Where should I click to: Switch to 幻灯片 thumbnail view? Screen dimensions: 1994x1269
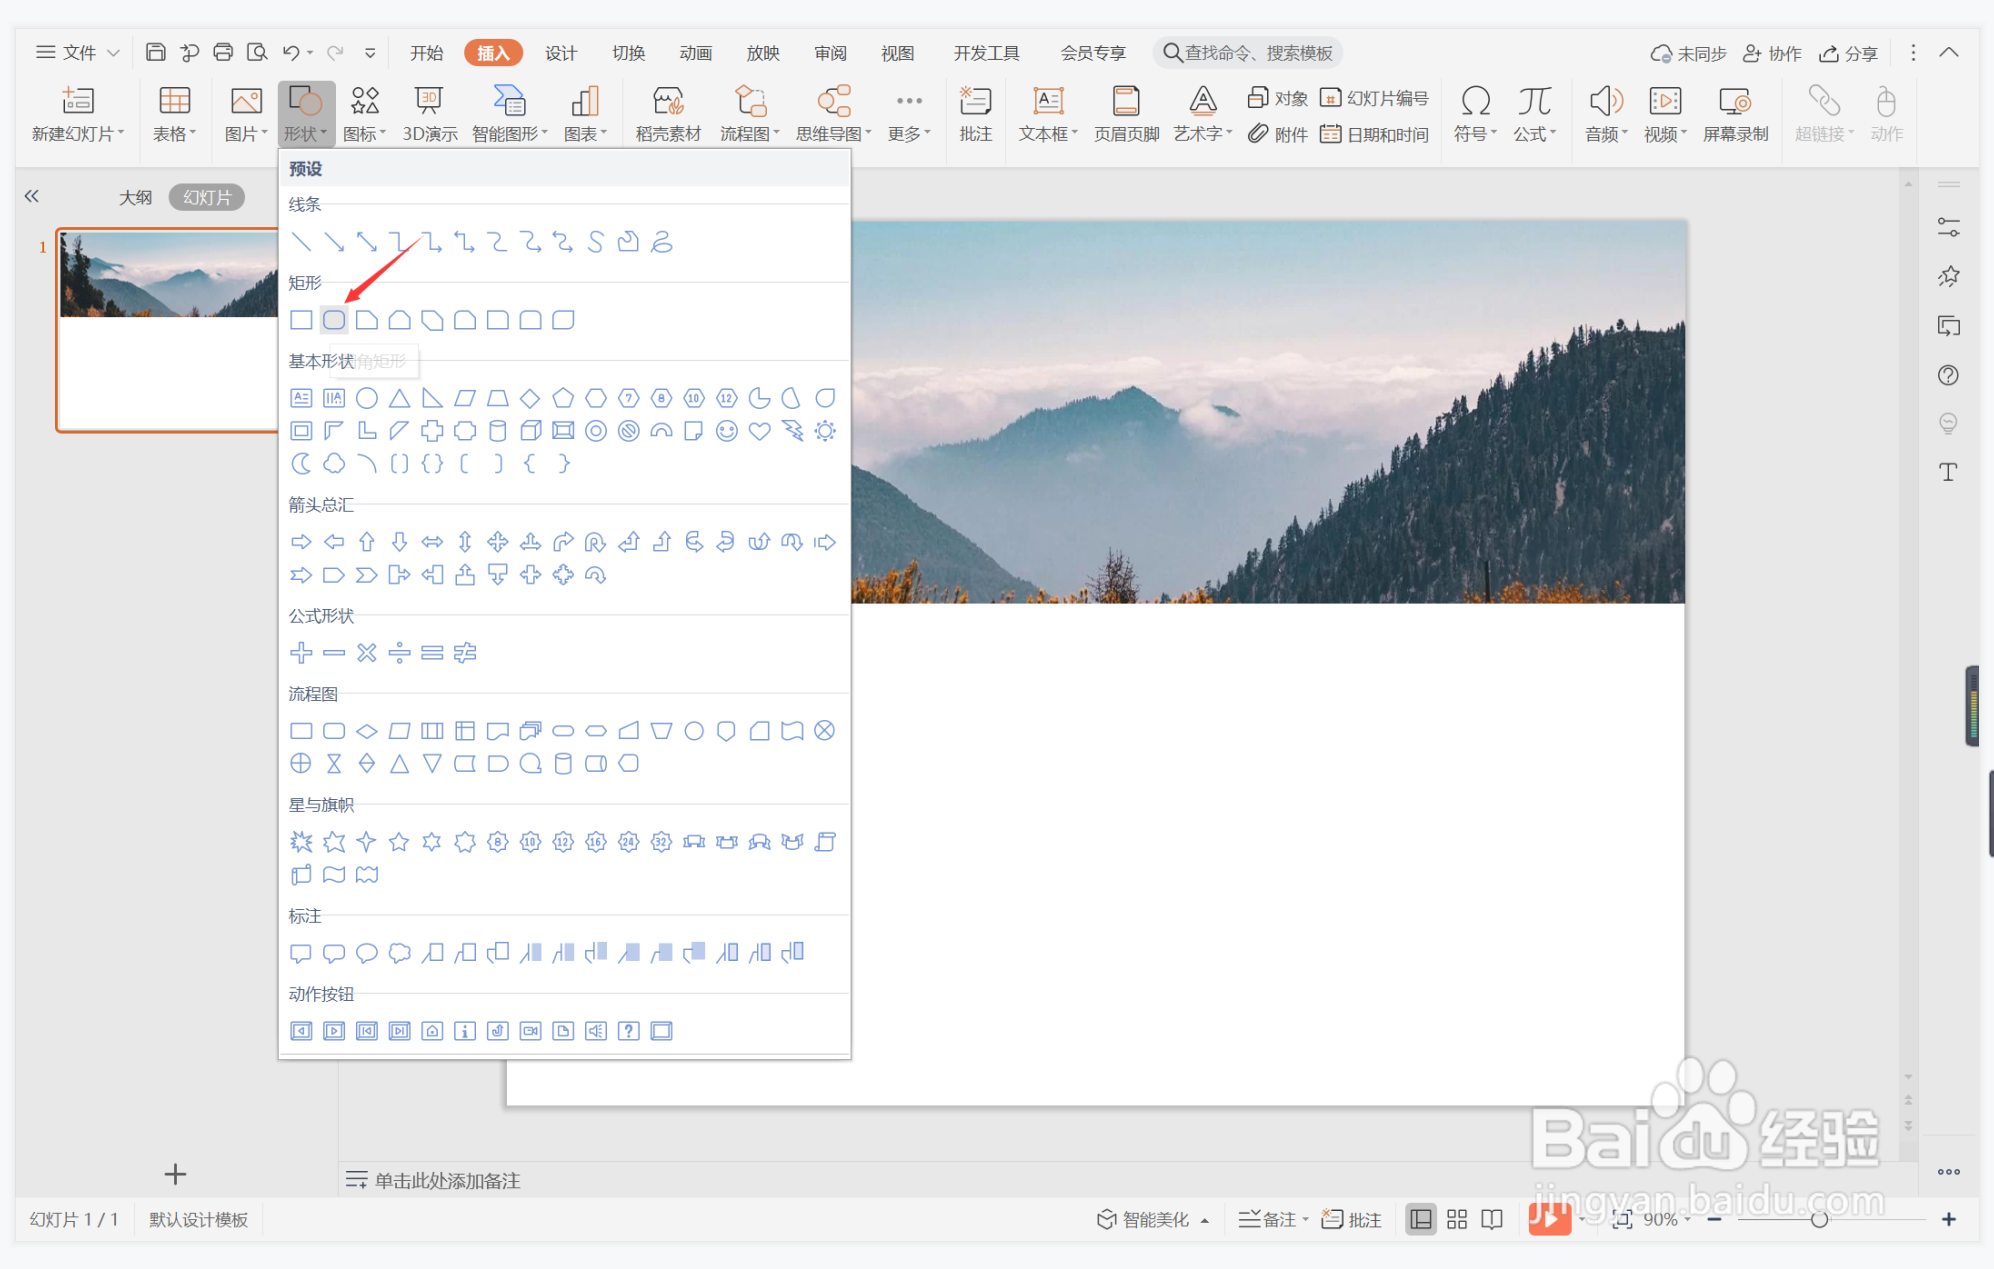pos(207,197)
